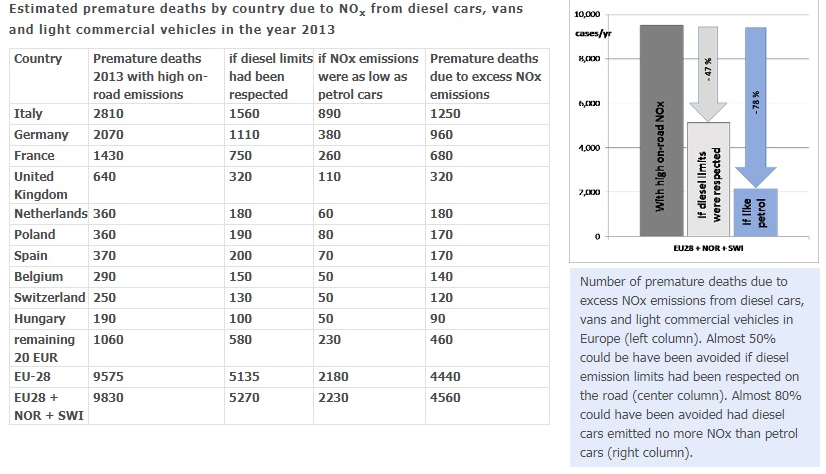The height and width of the screenshot is (474, 826).
Task: Click Belgium's 140 value
Action: 441,276
